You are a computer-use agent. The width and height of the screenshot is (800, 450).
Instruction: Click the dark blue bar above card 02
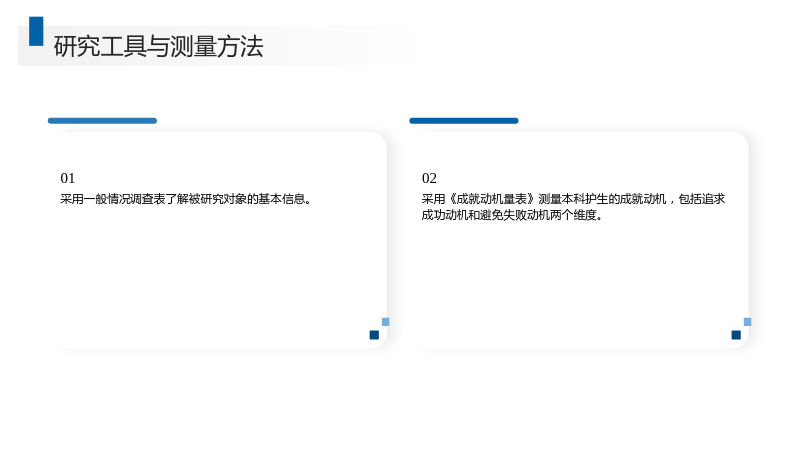464,121
